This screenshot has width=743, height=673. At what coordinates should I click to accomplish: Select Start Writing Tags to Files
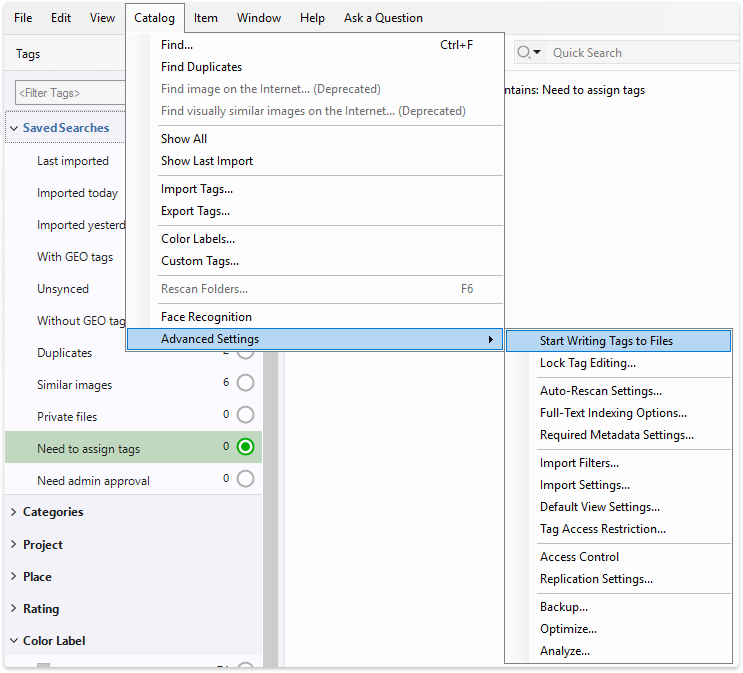click(606, 341)
